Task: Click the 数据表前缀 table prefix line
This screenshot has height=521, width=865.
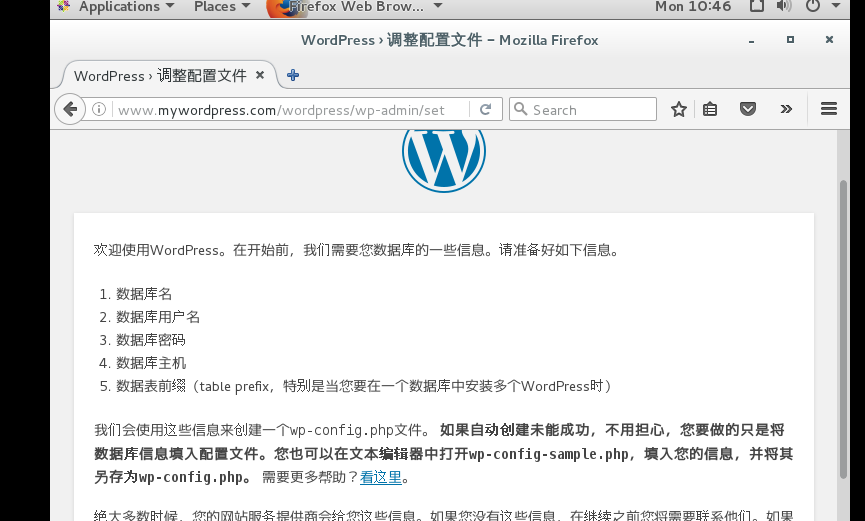Action: pos(364,386)
